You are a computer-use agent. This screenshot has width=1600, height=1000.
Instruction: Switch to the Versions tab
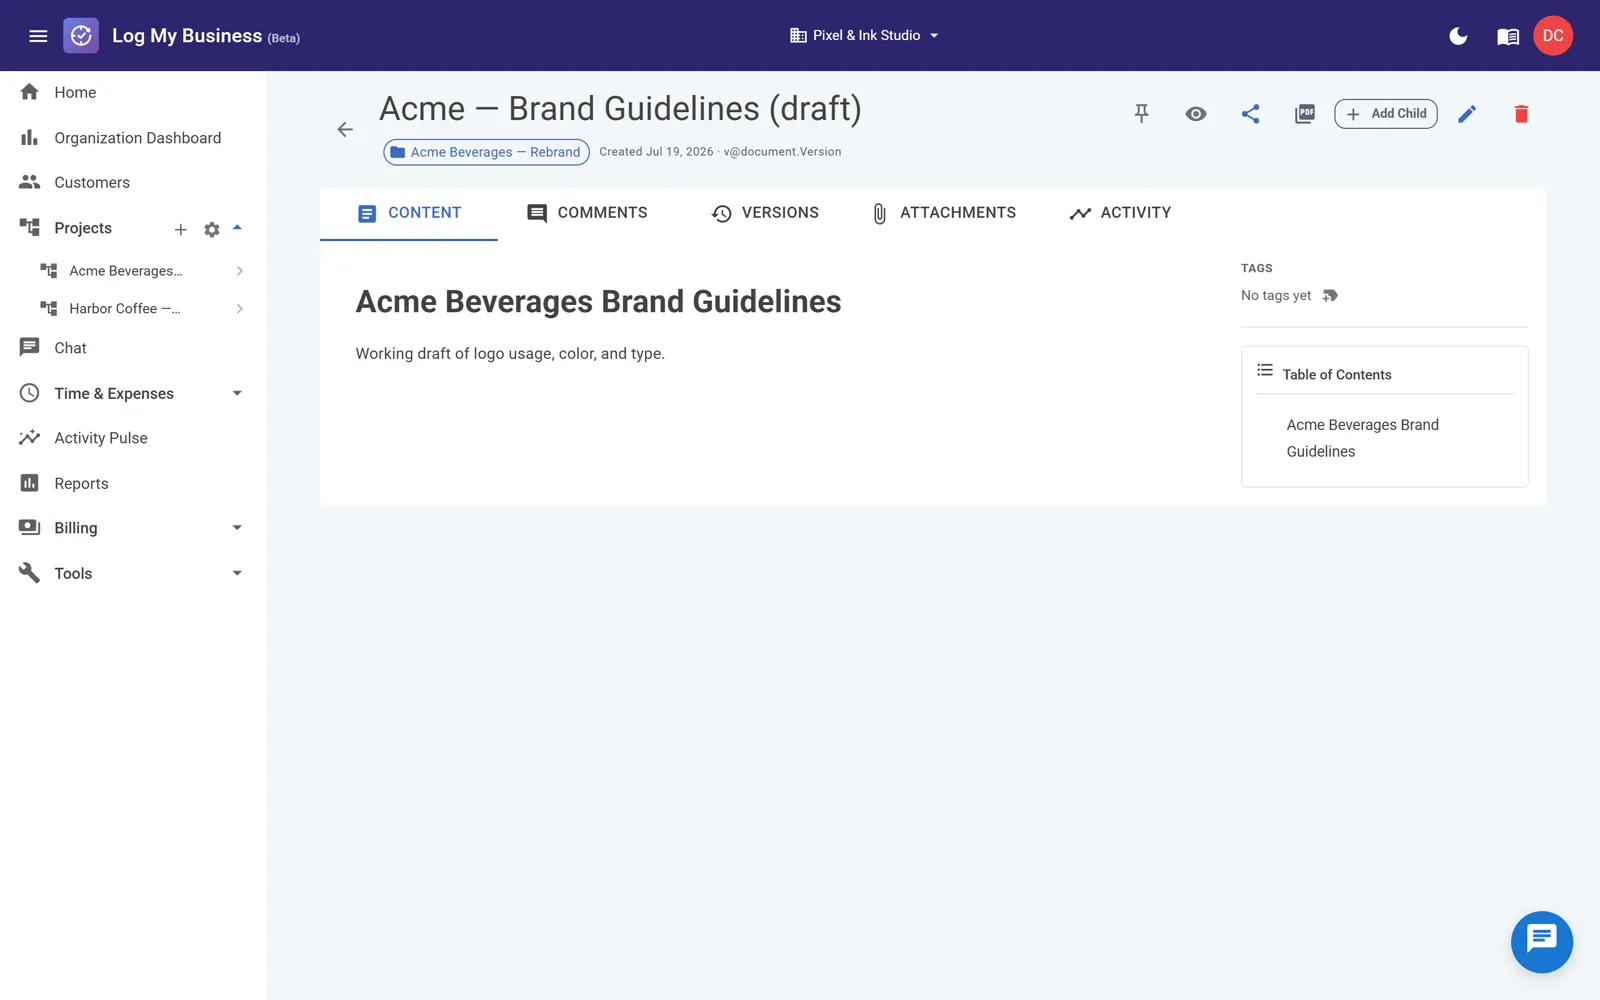tap(765, 213)
